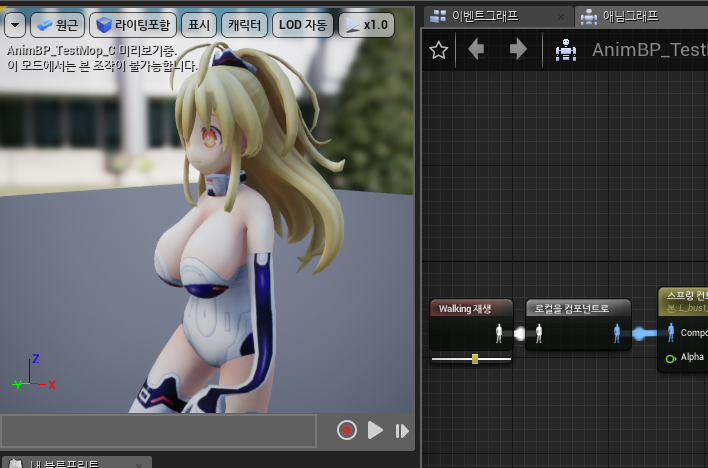Click 로컬을 컴포넌트로 blue output pin

pos(617,333)
